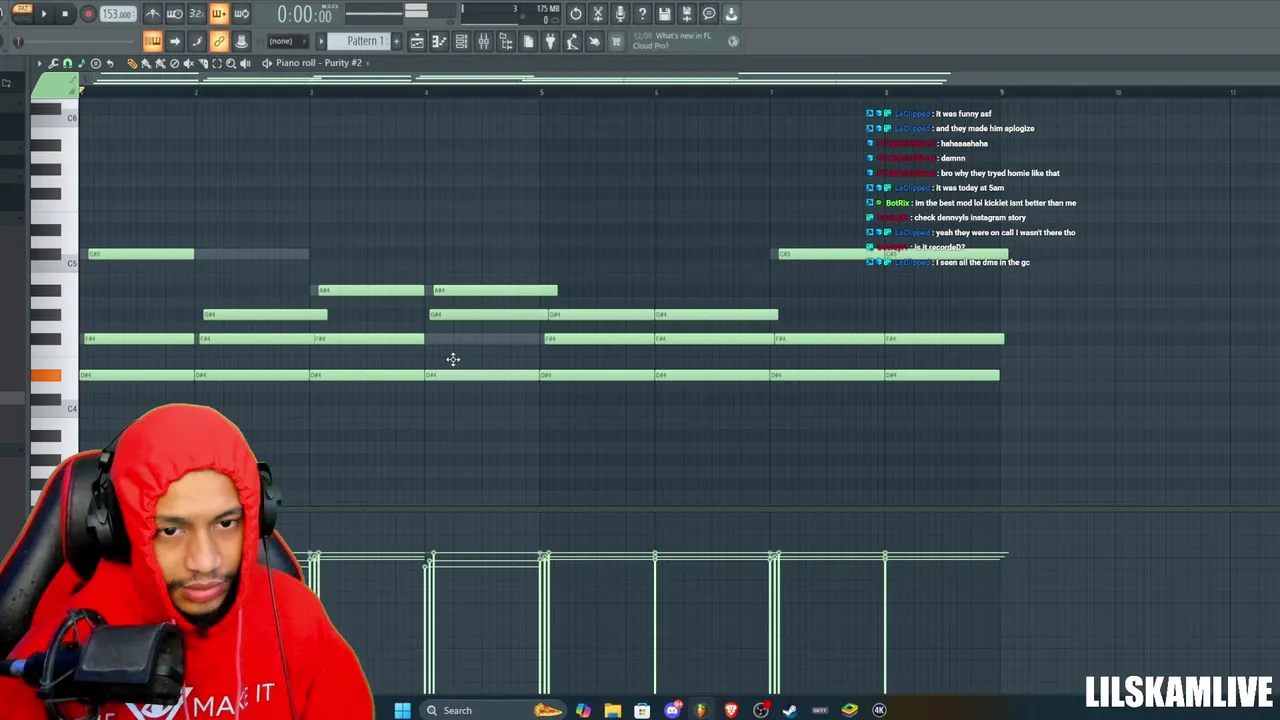Open the Browser panel button

(506, 41)
